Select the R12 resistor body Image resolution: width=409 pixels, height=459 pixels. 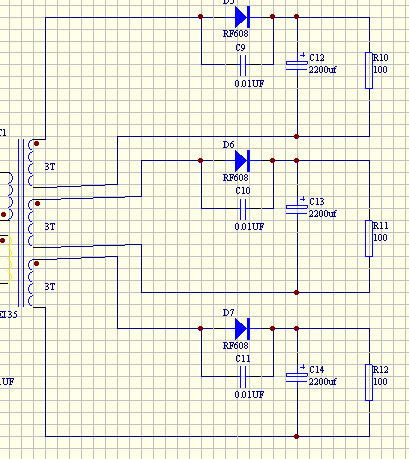tap(369, 382)
